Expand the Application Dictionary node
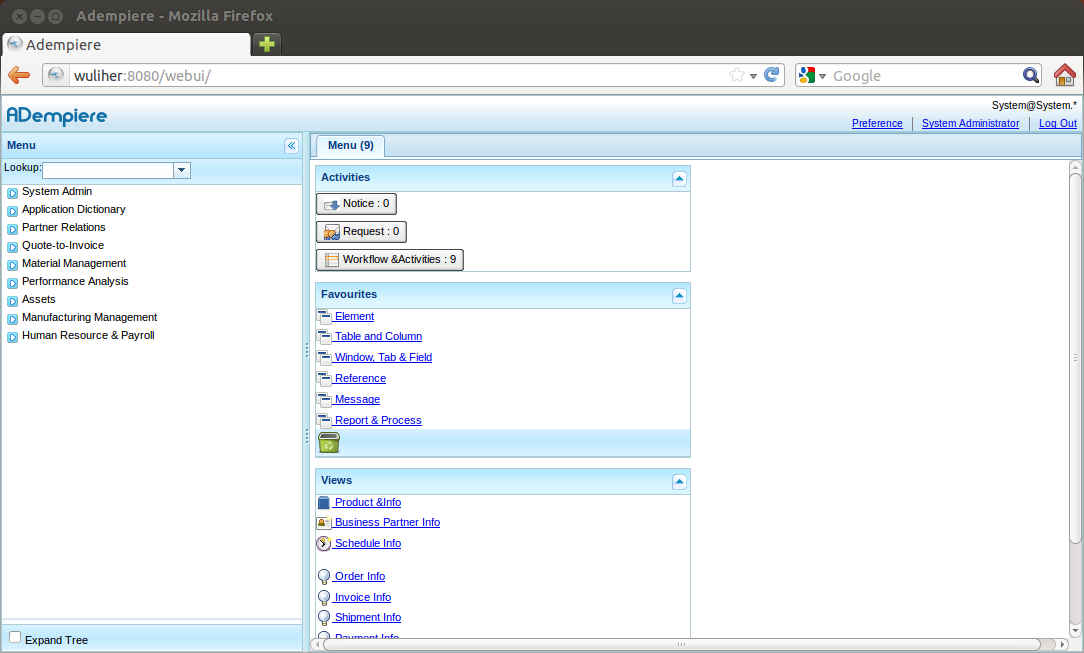Viewport: 1084px width, 653px height. [x=12, y=211]
